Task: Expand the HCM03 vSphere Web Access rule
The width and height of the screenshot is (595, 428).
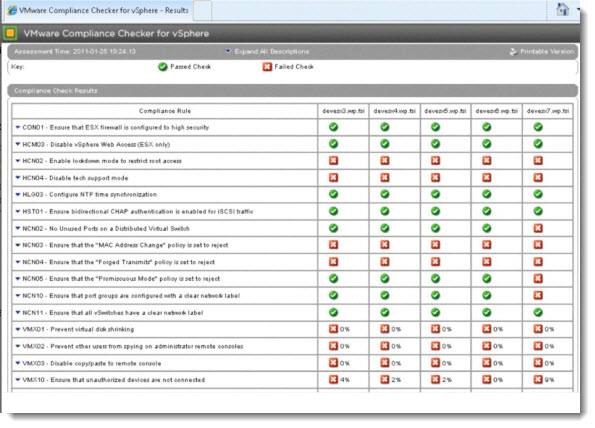Action: (x=18, y=144)
